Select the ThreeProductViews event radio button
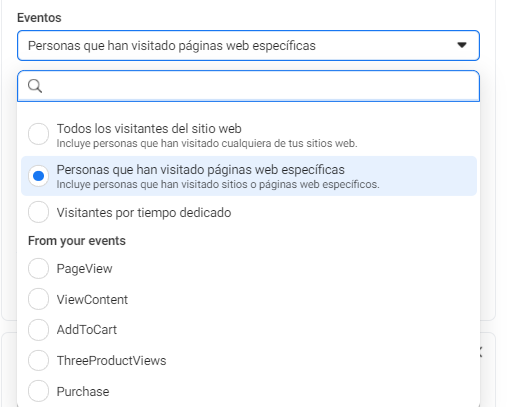 38,360
